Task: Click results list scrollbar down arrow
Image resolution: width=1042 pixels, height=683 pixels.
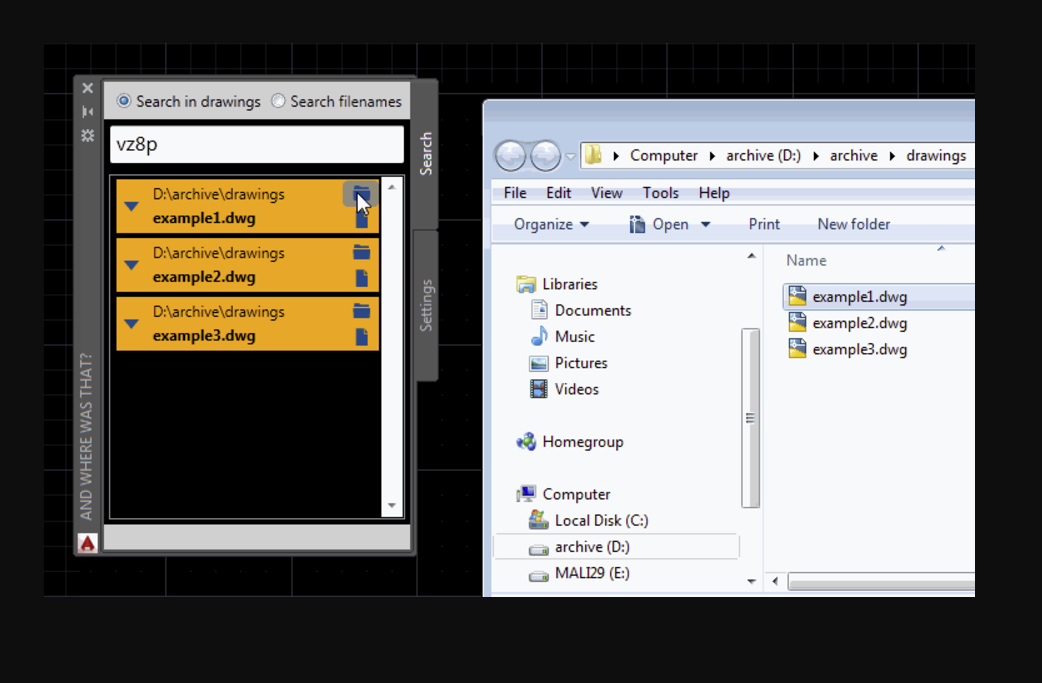Action: tap(392, 506)
